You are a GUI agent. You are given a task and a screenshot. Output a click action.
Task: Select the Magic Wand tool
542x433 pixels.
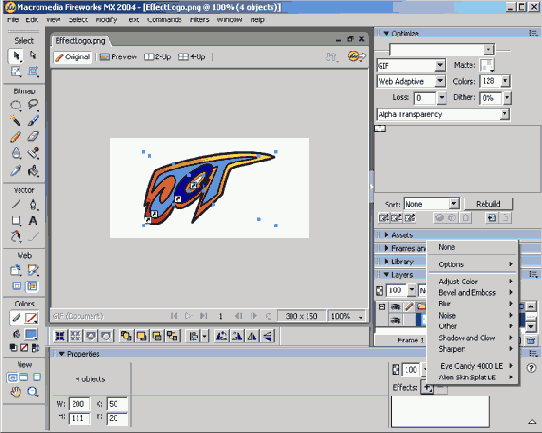point(16,121)
